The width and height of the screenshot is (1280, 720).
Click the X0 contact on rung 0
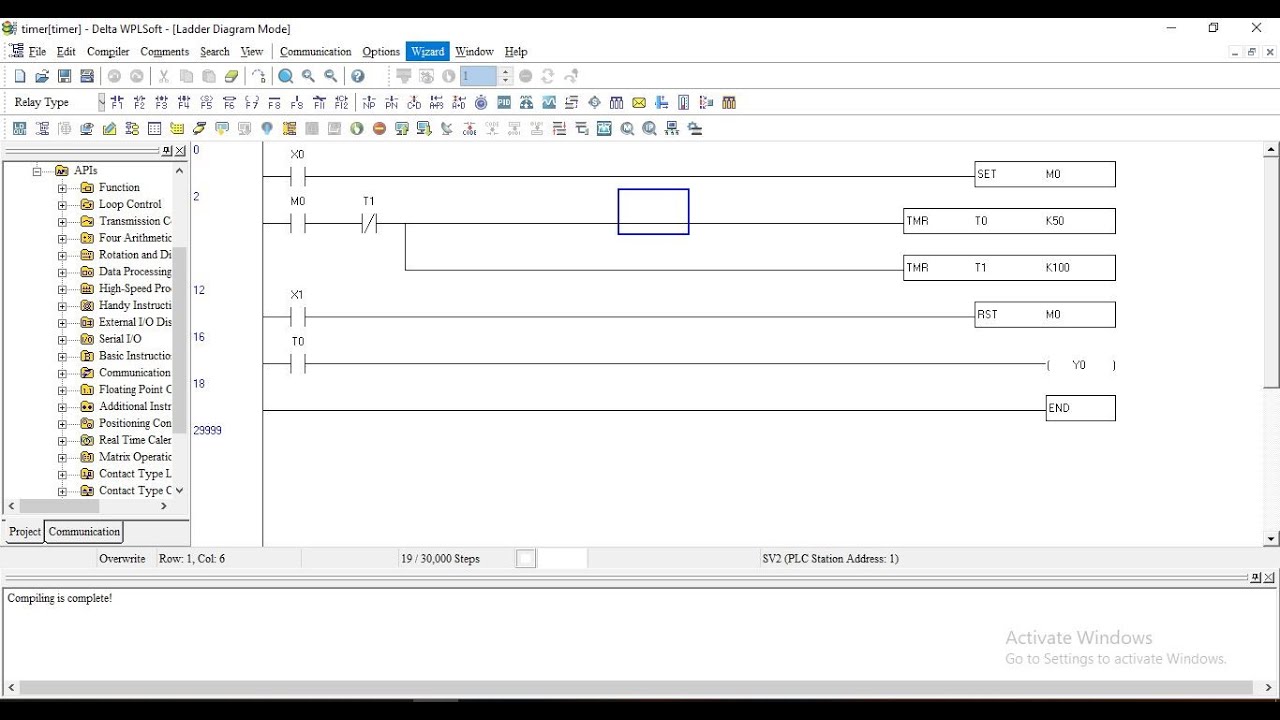[x=297, y=177]
